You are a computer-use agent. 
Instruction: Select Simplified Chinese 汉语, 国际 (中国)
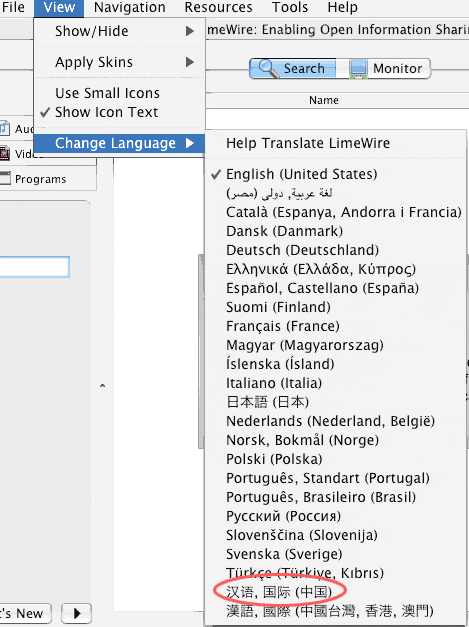pos(335,592)
